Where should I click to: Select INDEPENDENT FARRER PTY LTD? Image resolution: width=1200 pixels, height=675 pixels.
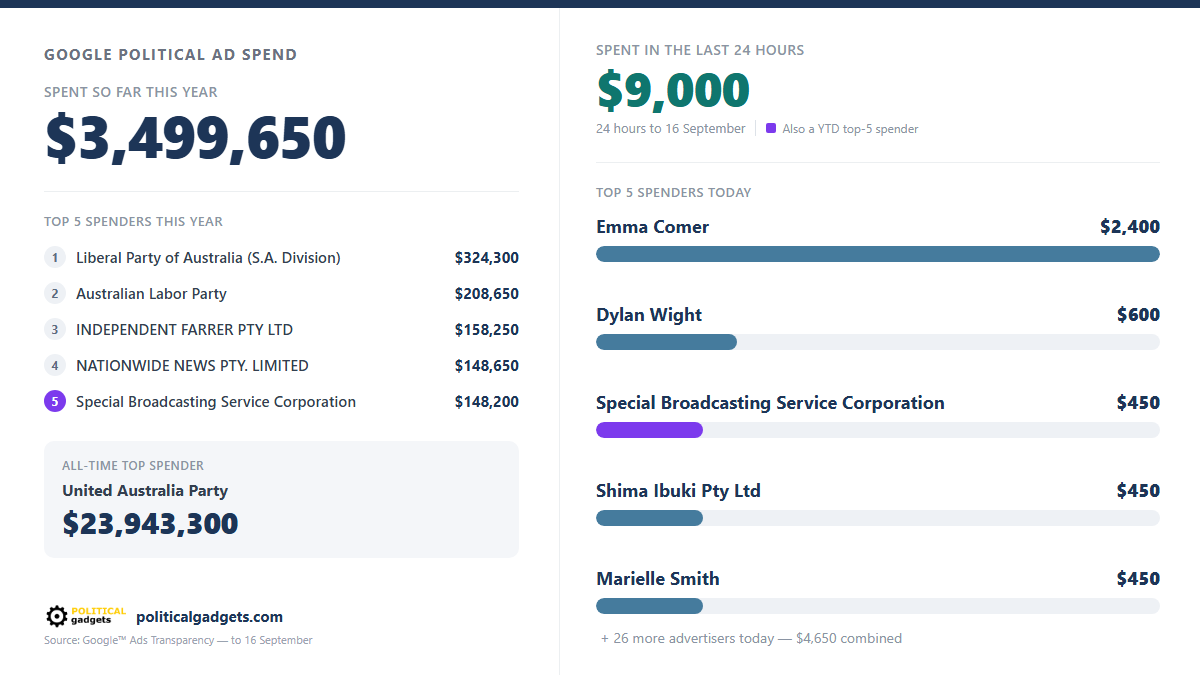pyautogui.click(x=184, y=330)
